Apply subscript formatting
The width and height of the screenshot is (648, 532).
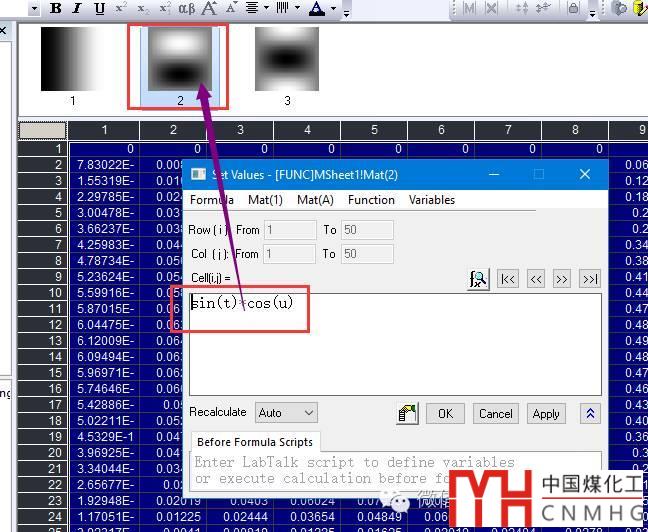(x=143, y=8)
